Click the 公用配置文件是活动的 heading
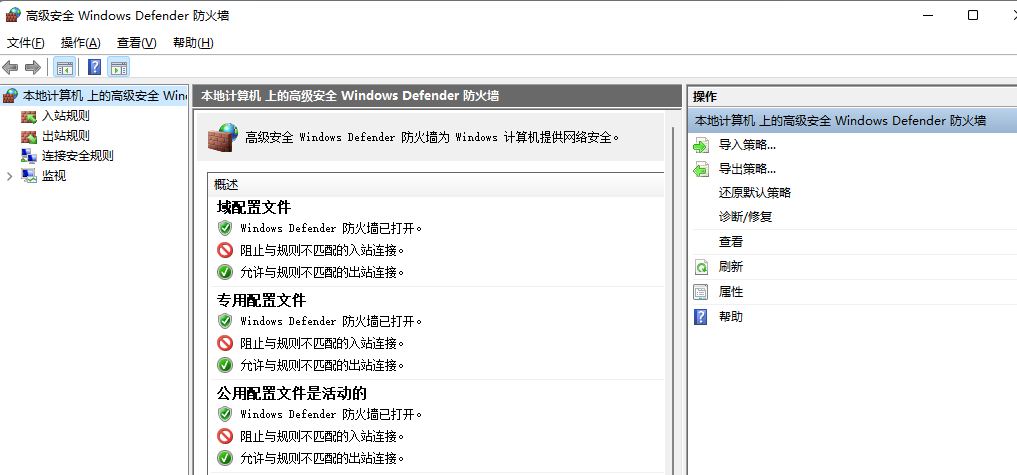Viewport: 1017px width, 475px height. click(x=292, y=393)
